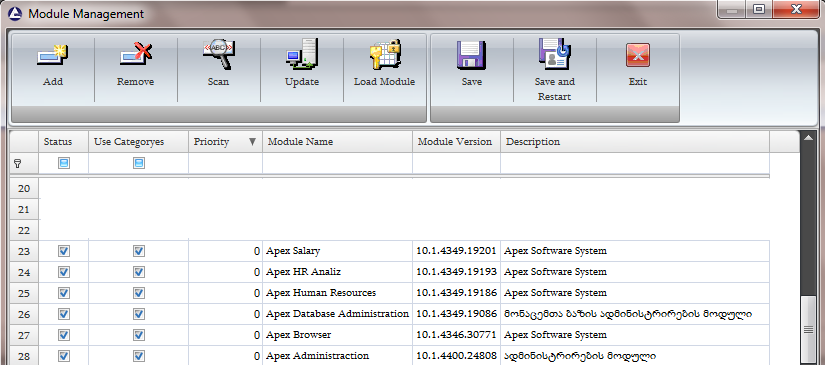This screenshot has width=825, height=365.
Task: Select row header 23
Action: pyautogui.click(x=24, y=251)
